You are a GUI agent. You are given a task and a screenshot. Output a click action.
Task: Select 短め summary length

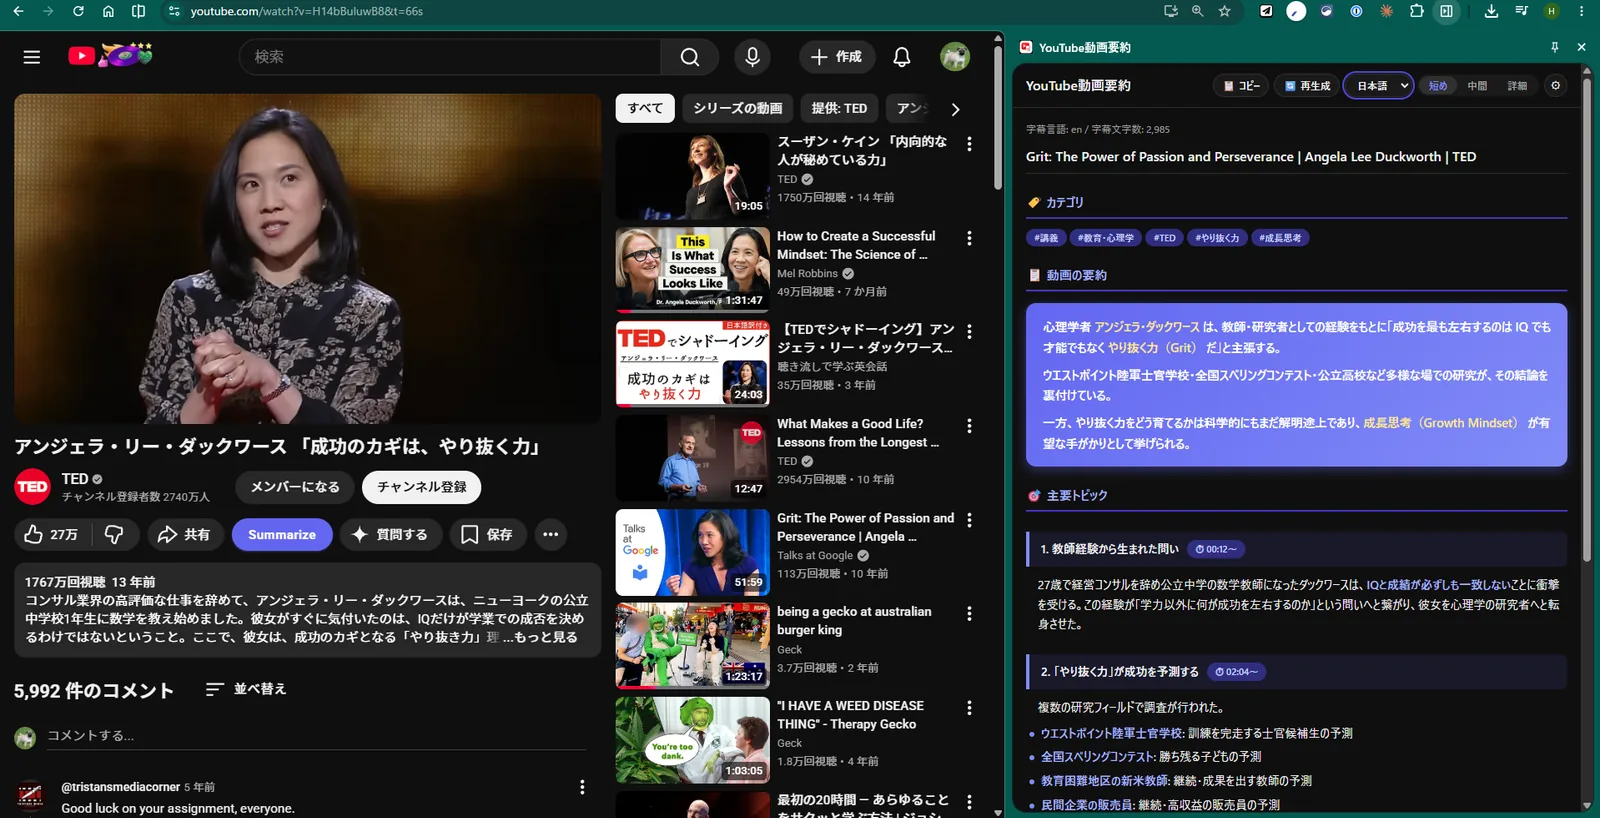[1438, 86]
